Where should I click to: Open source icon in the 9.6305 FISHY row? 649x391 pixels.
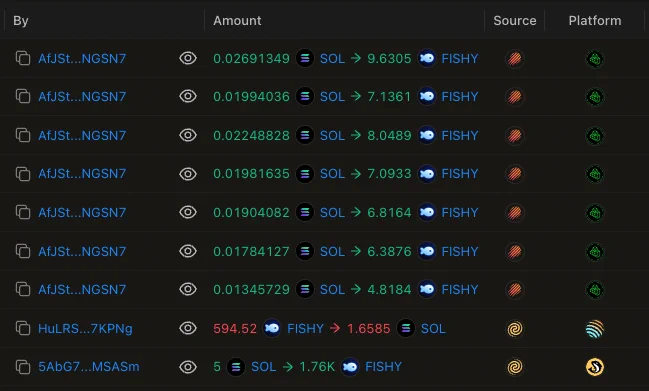pyautogui.click(x=514, y=59)
